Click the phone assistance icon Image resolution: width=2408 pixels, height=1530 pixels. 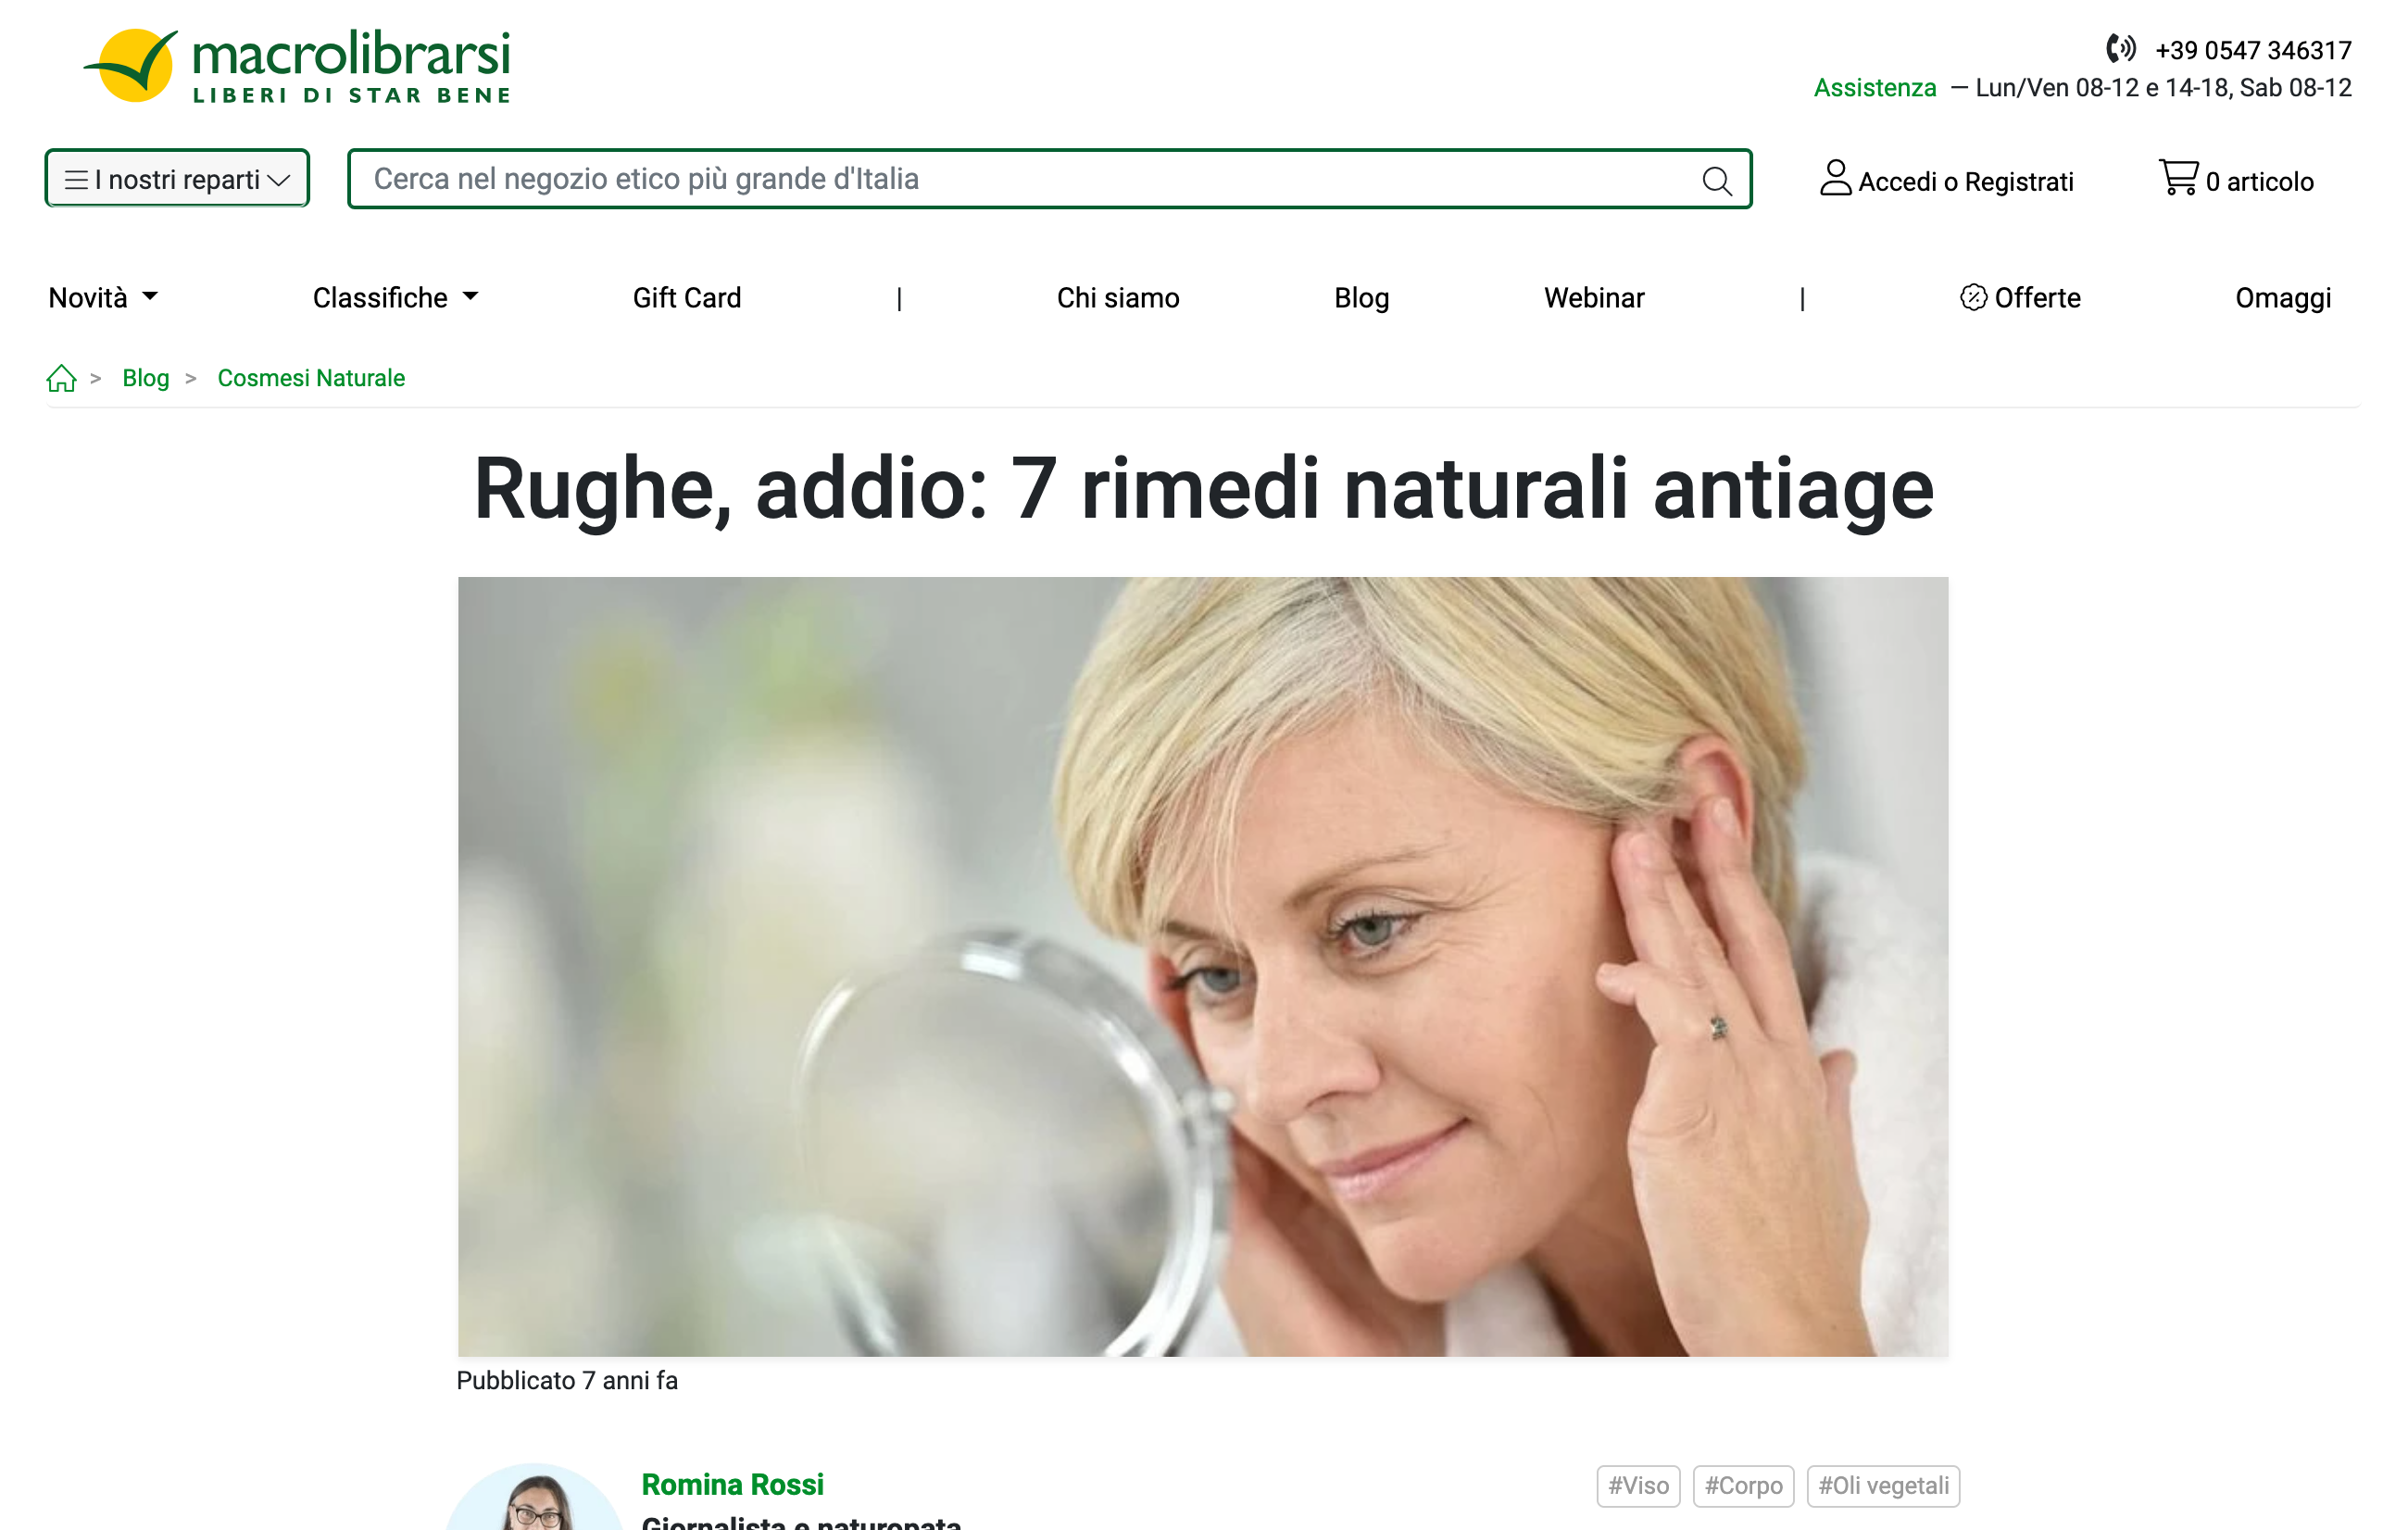pos(2120,48)
